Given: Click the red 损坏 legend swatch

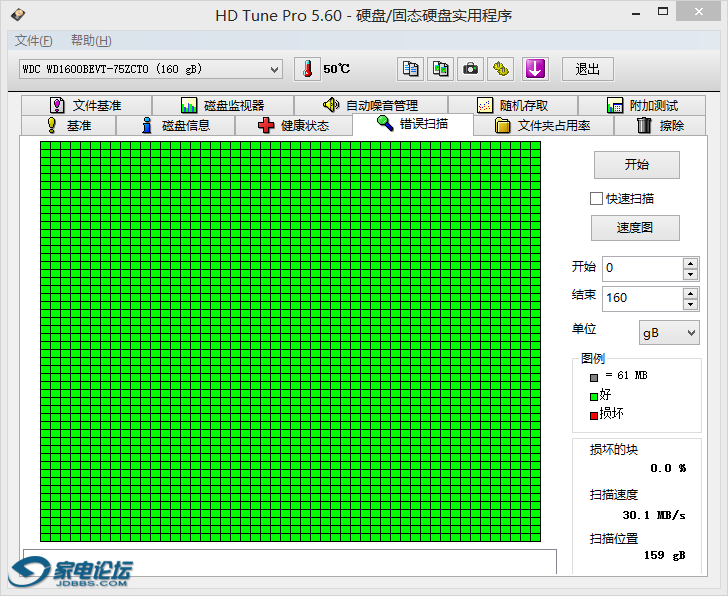Looking at the screenshot, I should click(x=594, y=415).
